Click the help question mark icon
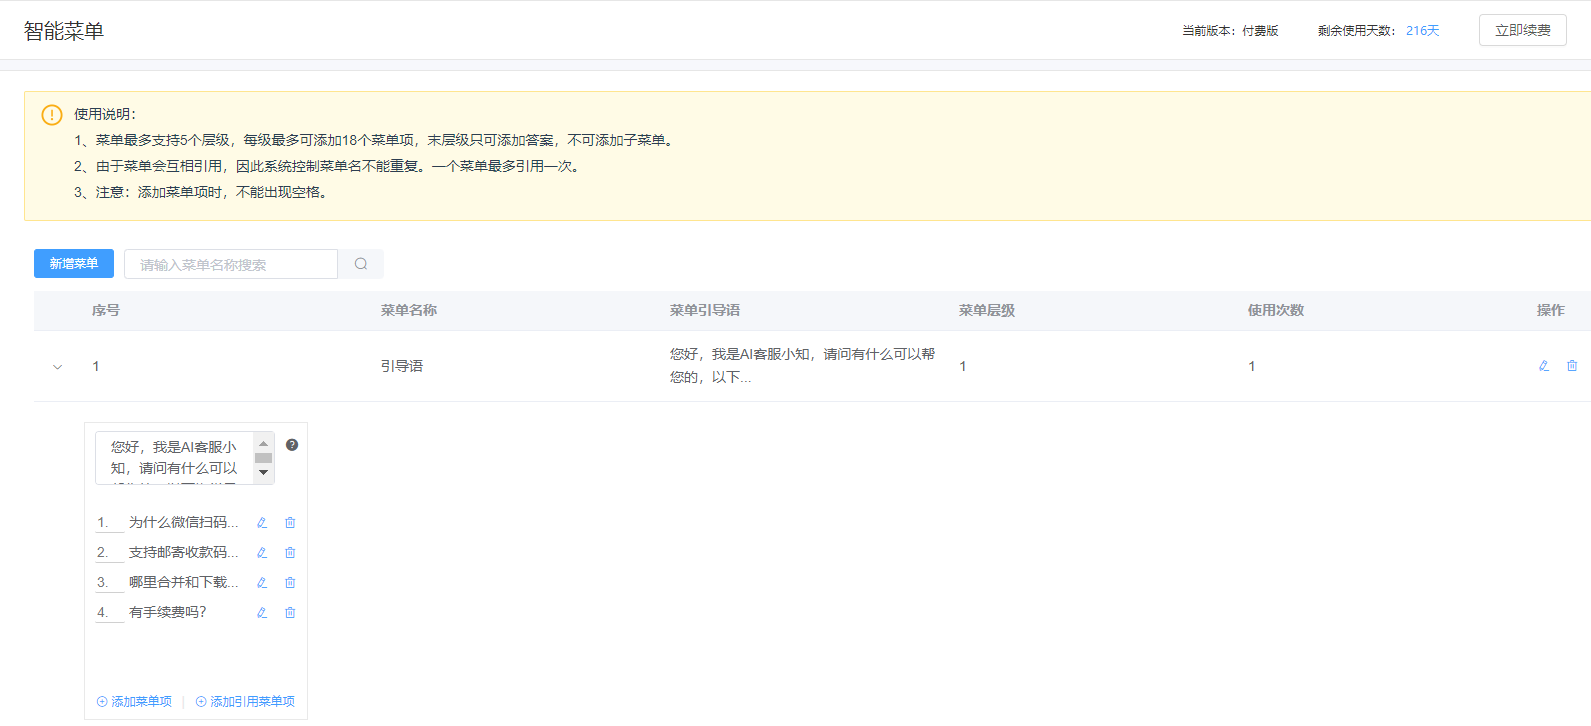The width and height of the screenshot is (1591, 726). pyautogui.click(x=292, y=445)
